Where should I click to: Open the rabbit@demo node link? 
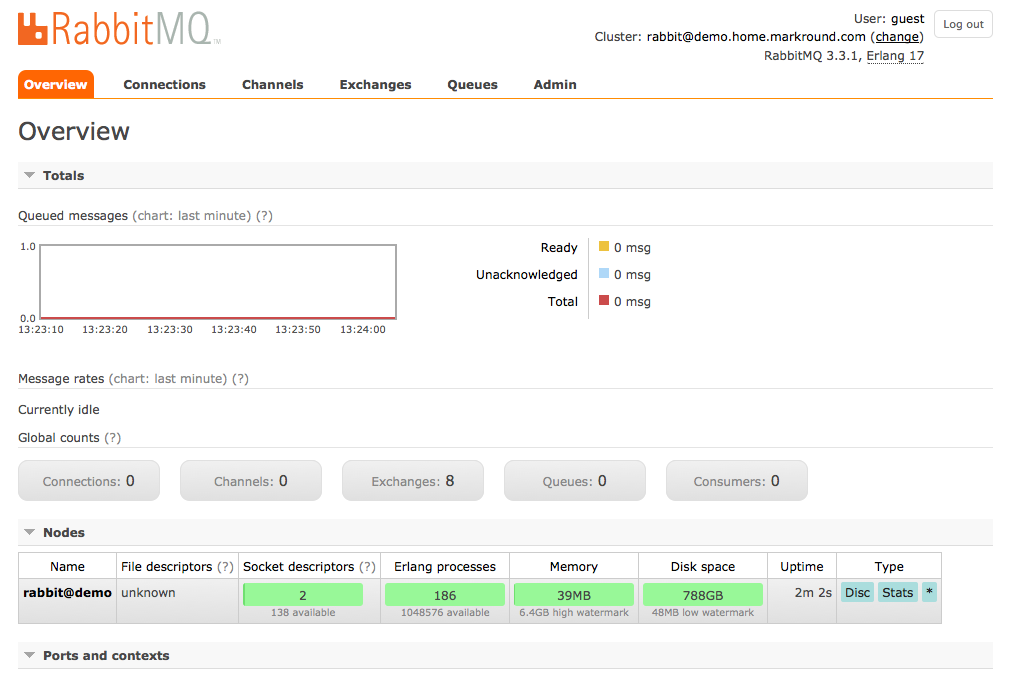[x=67, y=593]
